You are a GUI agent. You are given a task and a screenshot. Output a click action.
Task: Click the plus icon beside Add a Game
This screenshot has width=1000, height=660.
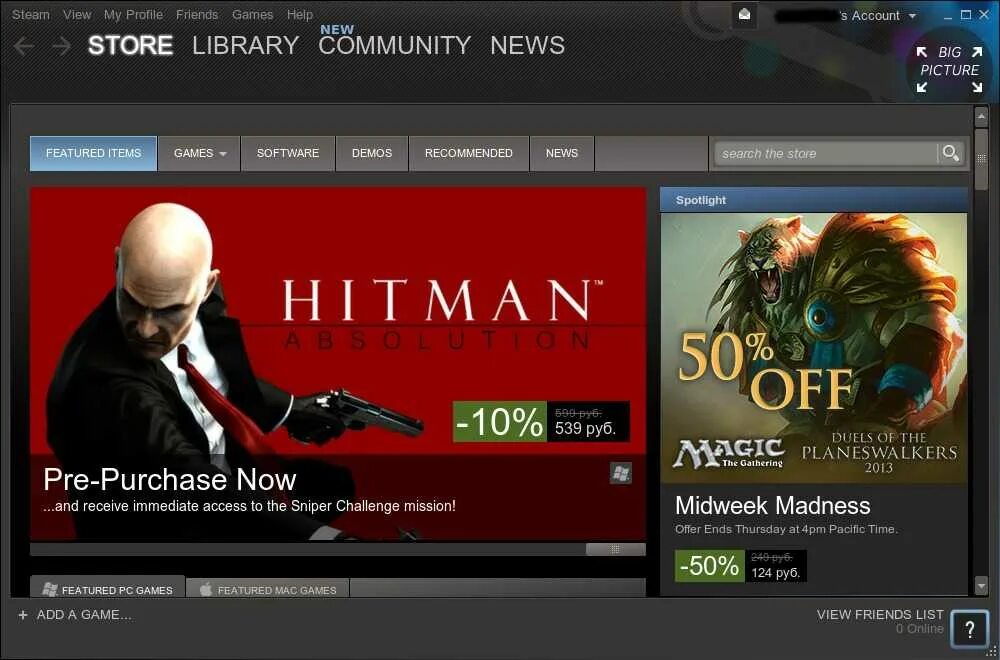(23, 615)
